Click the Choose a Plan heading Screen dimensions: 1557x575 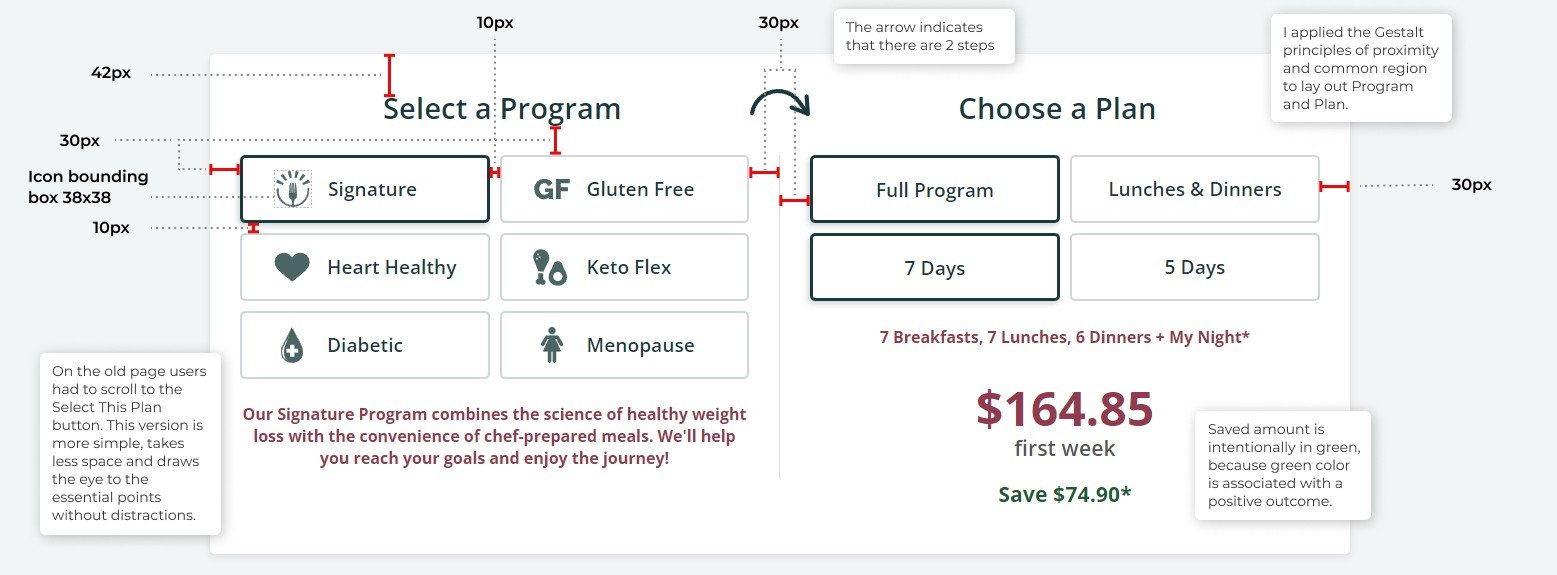(1057, 109)
